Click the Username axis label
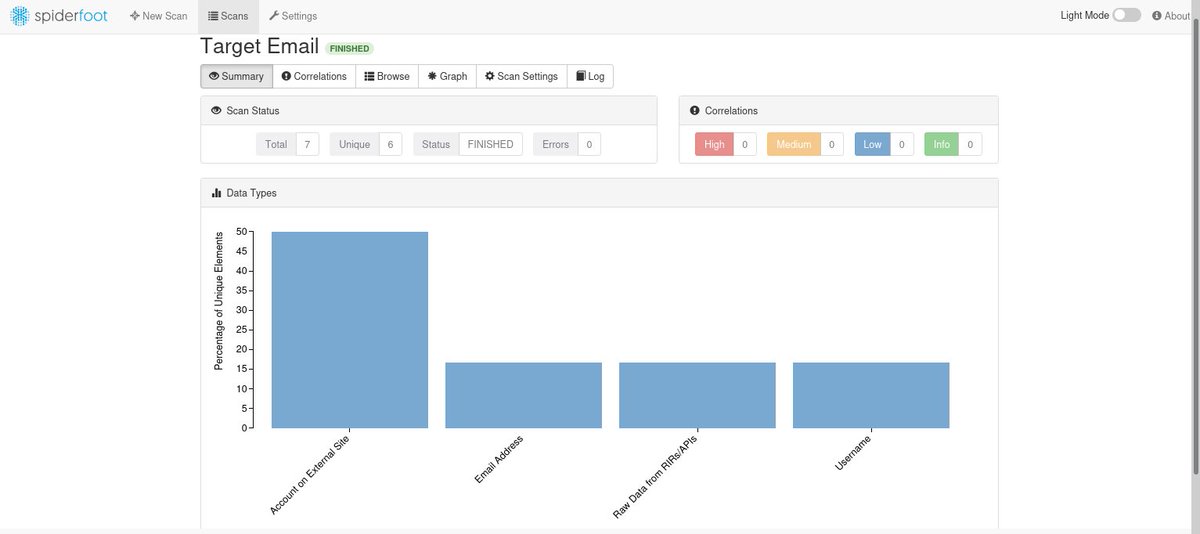 pos(853,452)
